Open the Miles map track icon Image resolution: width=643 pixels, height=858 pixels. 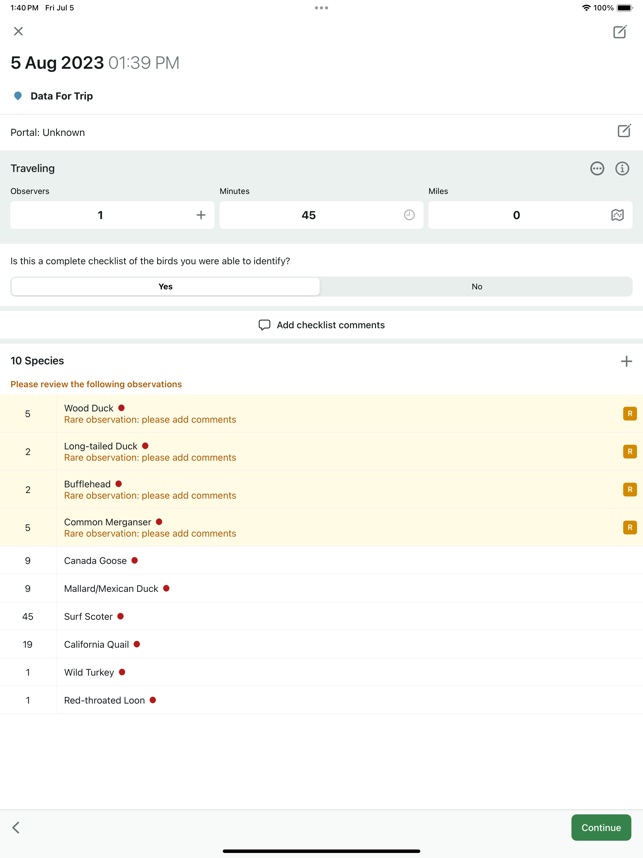point(617,215)
